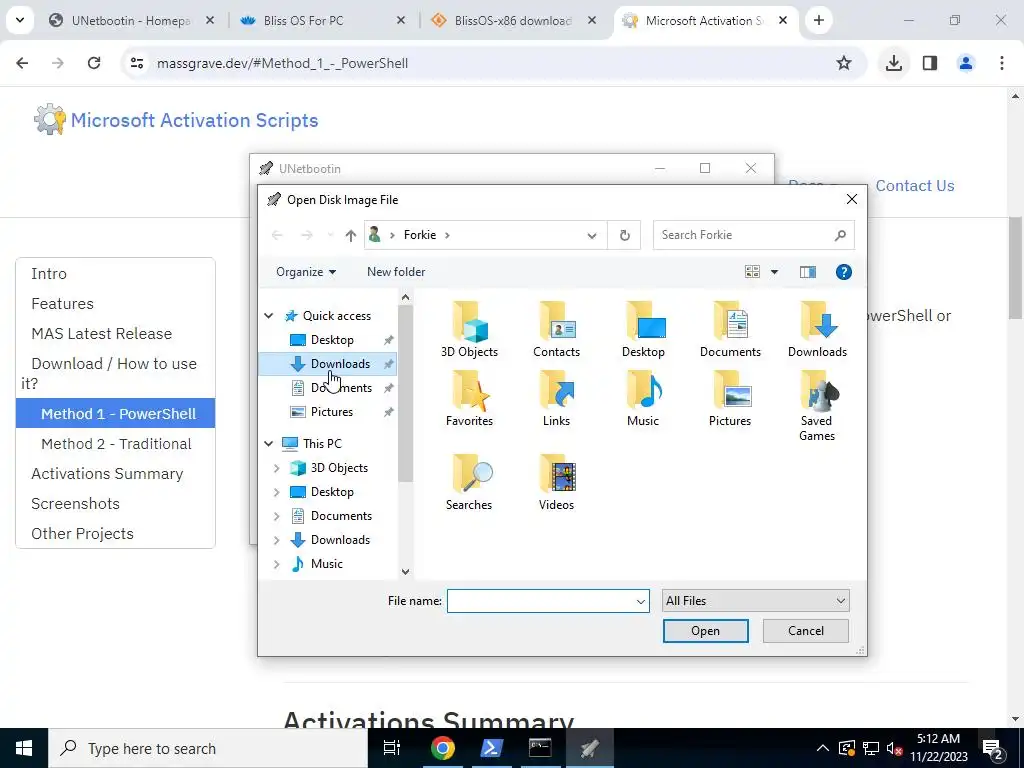Expand Music under This PC
Image resolution: width=1024 pixels, height=768 pixels.
276,564
